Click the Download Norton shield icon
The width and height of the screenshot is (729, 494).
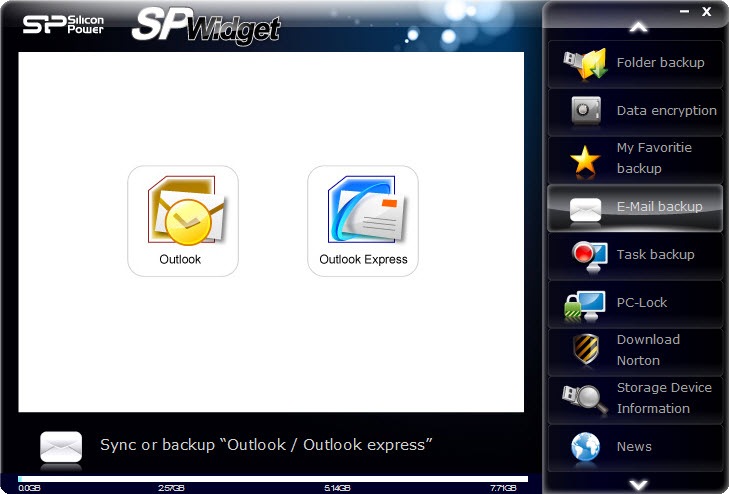(586, 349)
